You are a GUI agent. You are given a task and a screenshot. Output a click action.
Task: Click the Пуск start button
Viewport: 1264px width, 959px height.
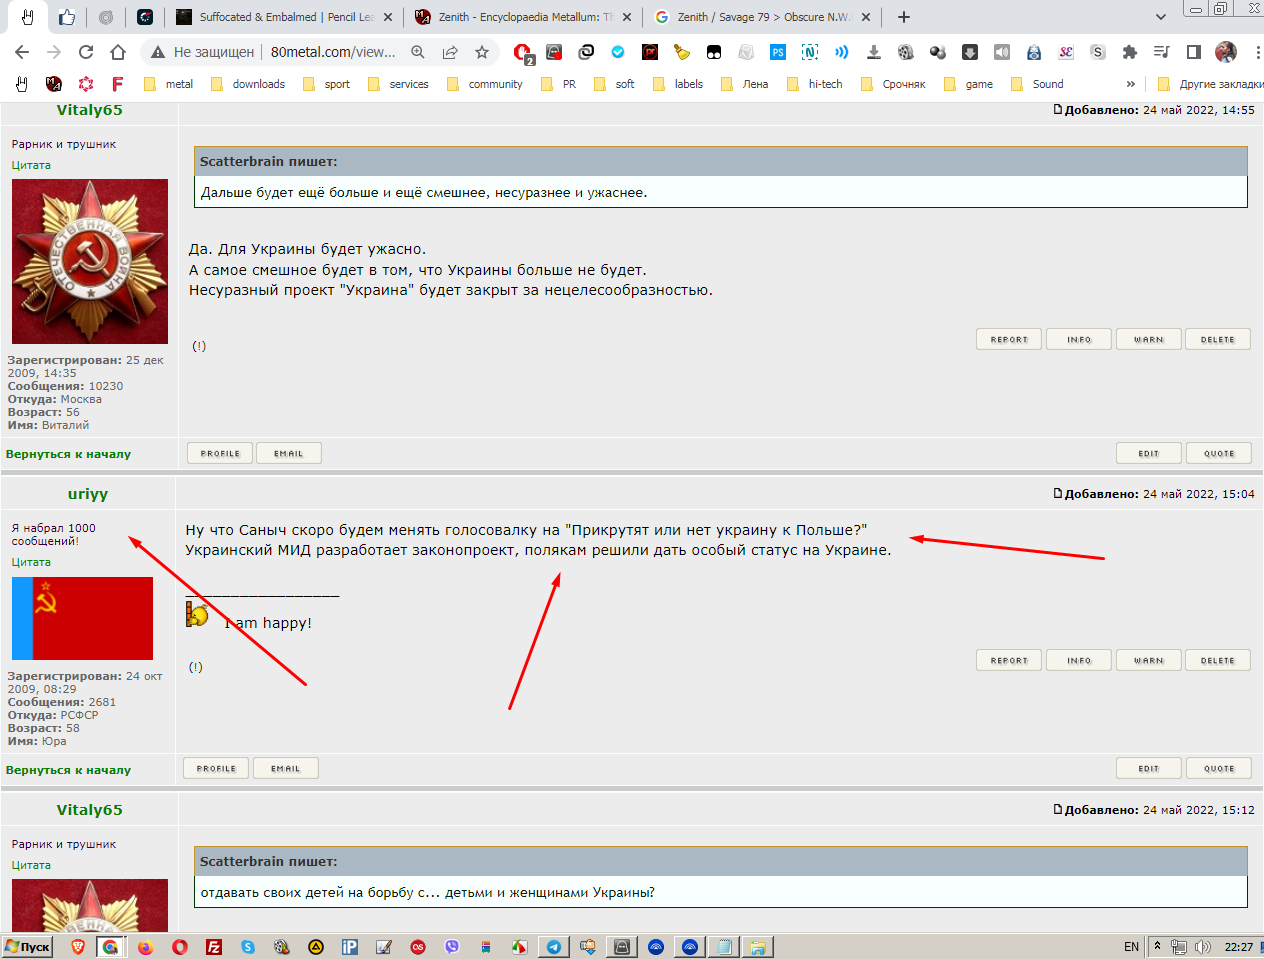pos(27,947)
